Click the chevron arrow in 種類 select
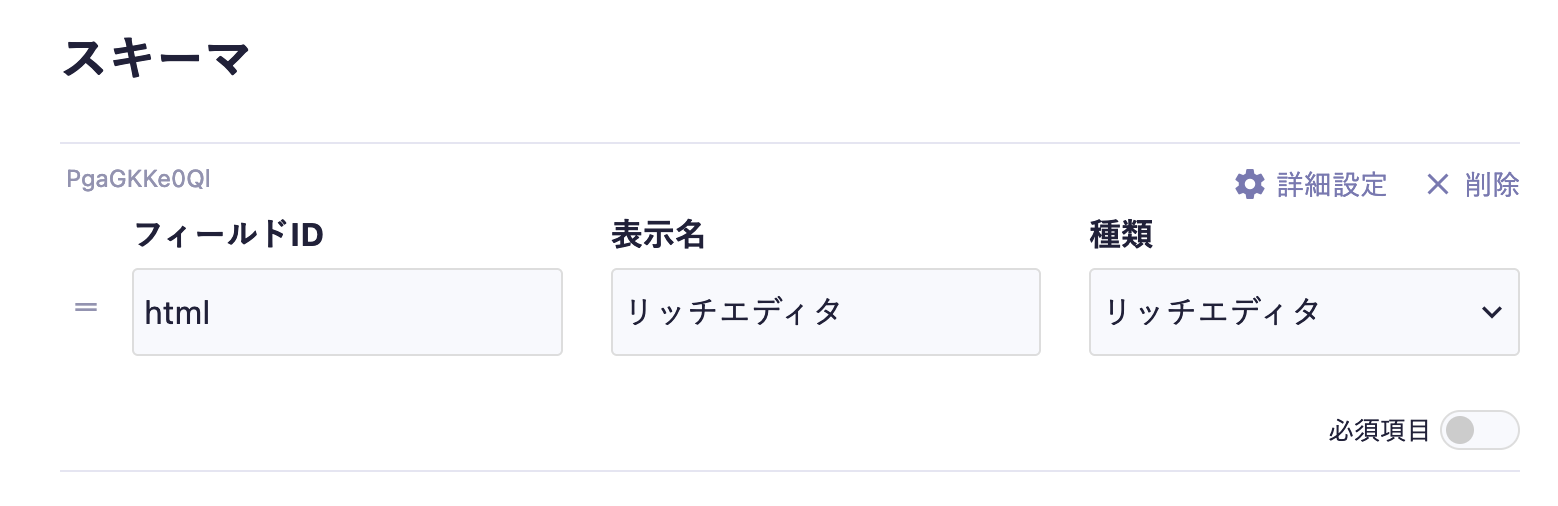This screenshot has height=506, width=1558. point(1491,312)
